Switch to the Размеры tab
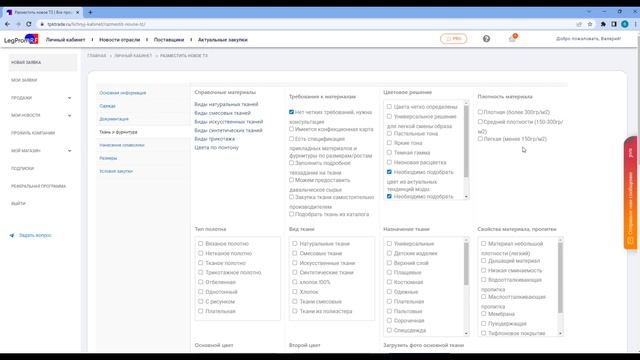 click(x=108, y=158)
